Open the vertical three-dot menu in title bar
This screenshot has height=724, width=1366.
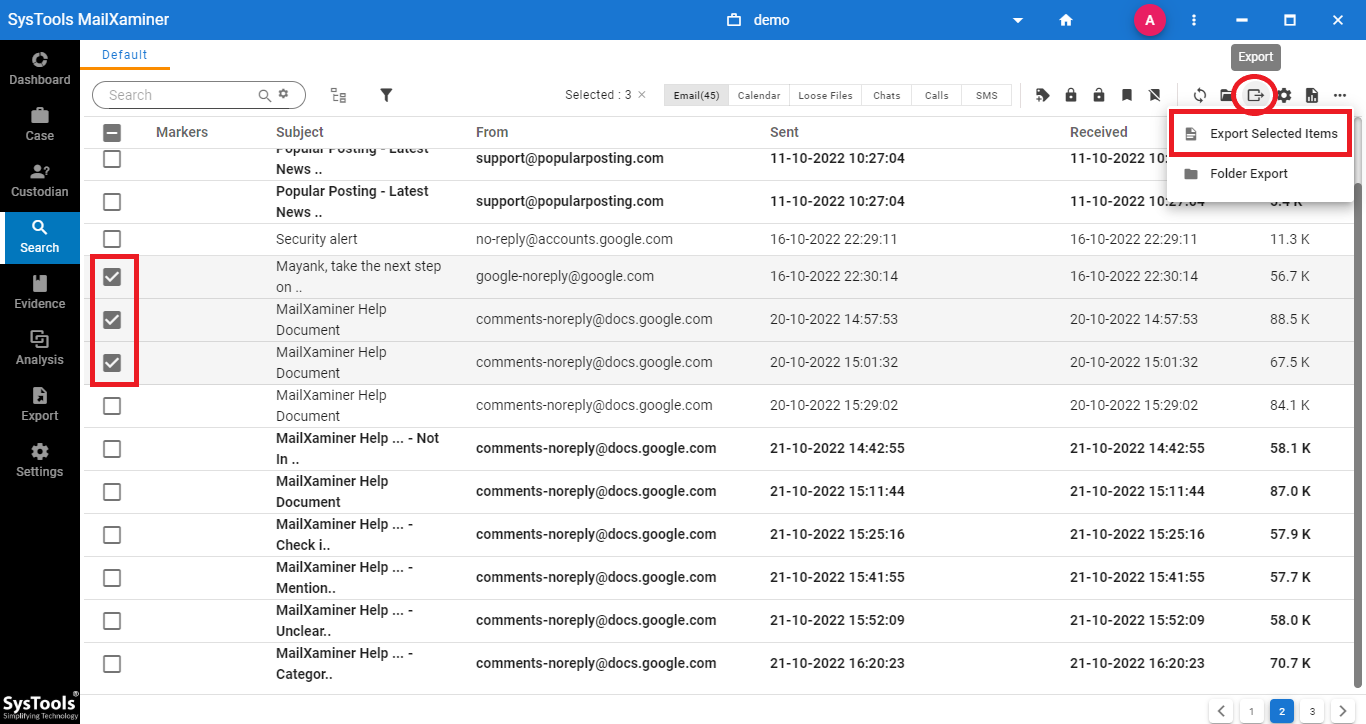click(x=1194, y=20)
